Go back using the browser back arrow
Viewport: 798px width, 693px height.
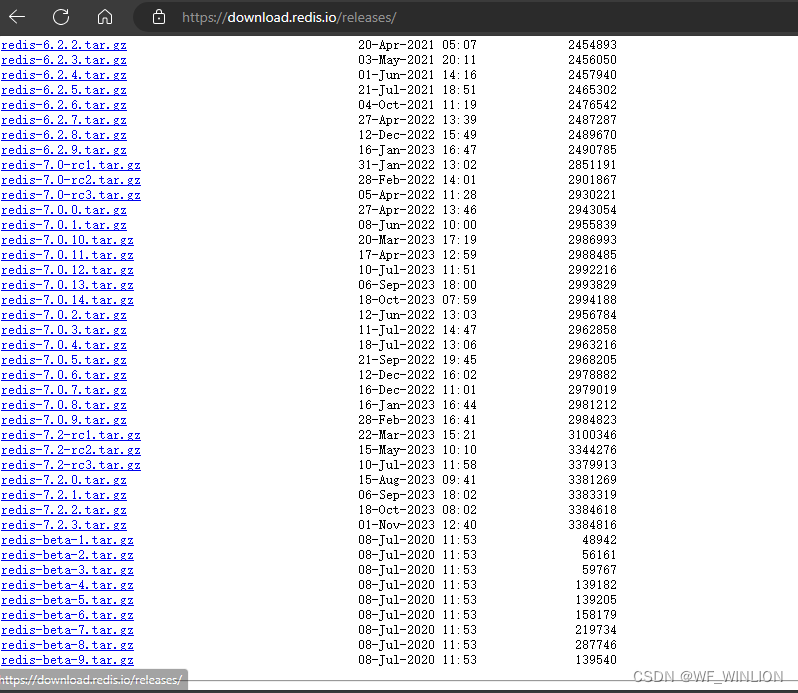(17, 17)
